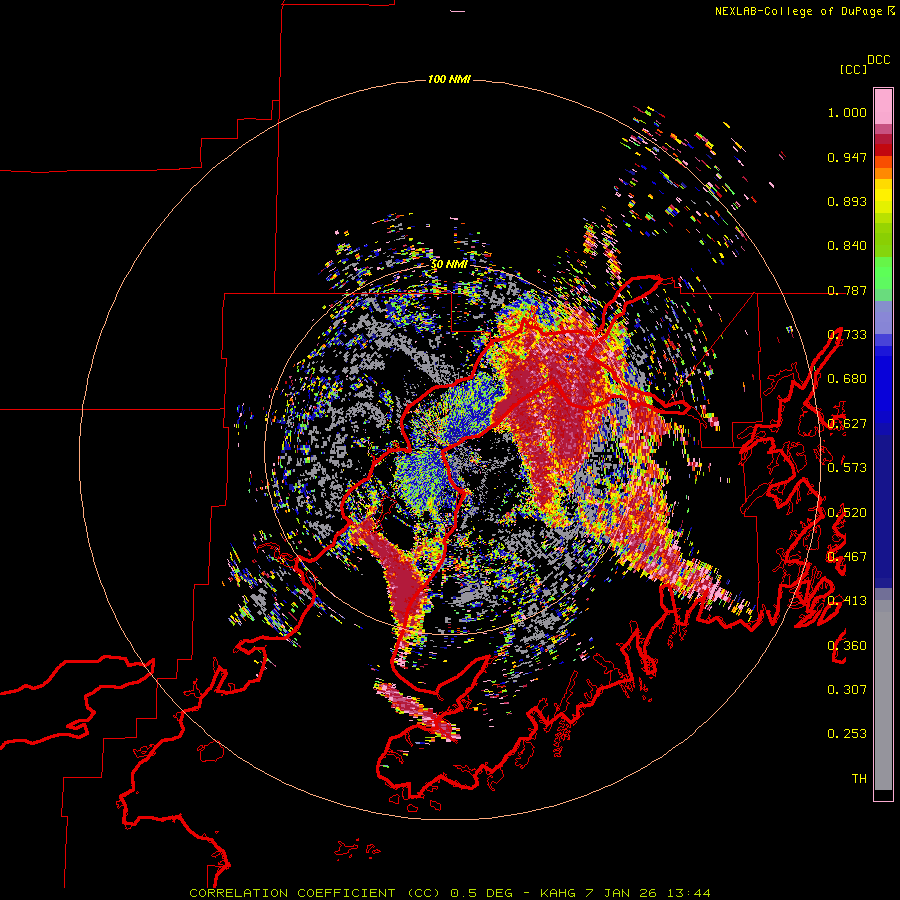900x900 pixels.
Task: Select the 0.467 legend value
Action: 847,557
